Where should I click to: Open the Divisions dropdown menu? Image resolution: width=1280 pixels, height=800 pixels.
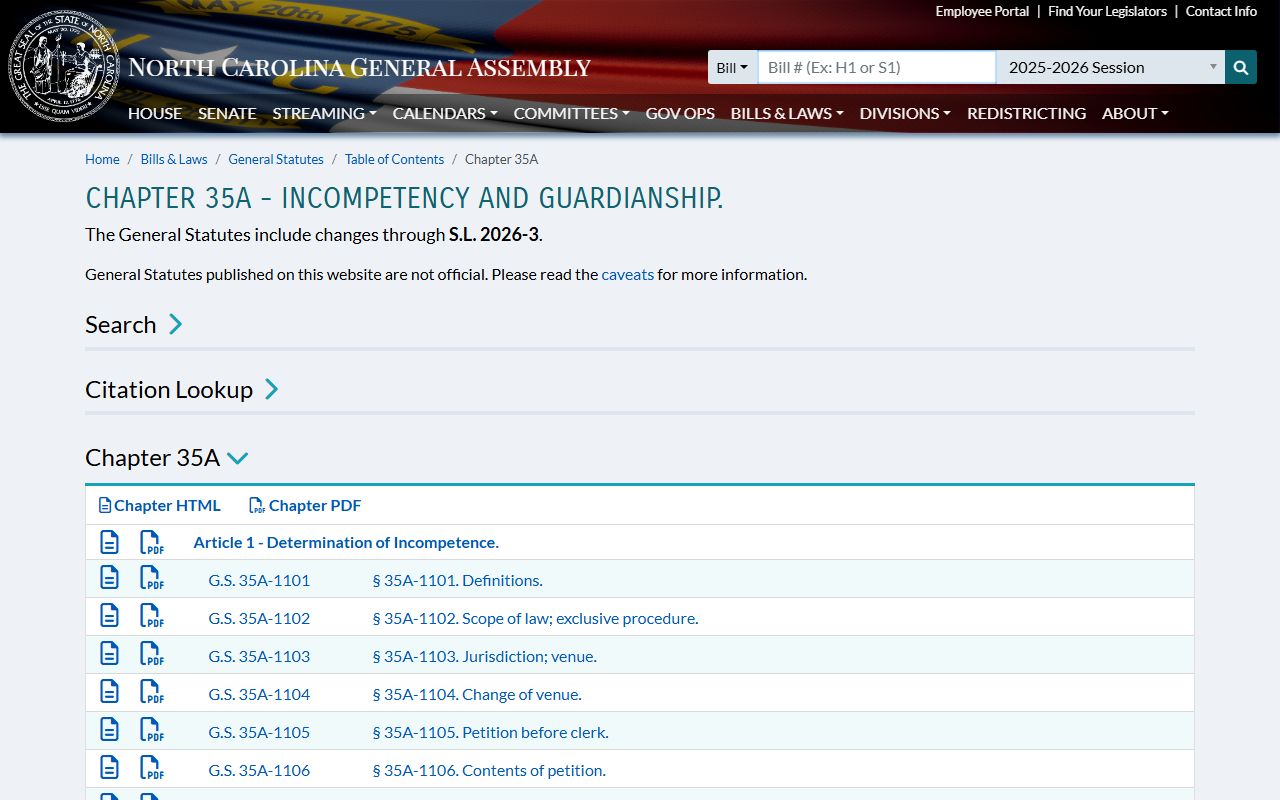tap(905, 113)
